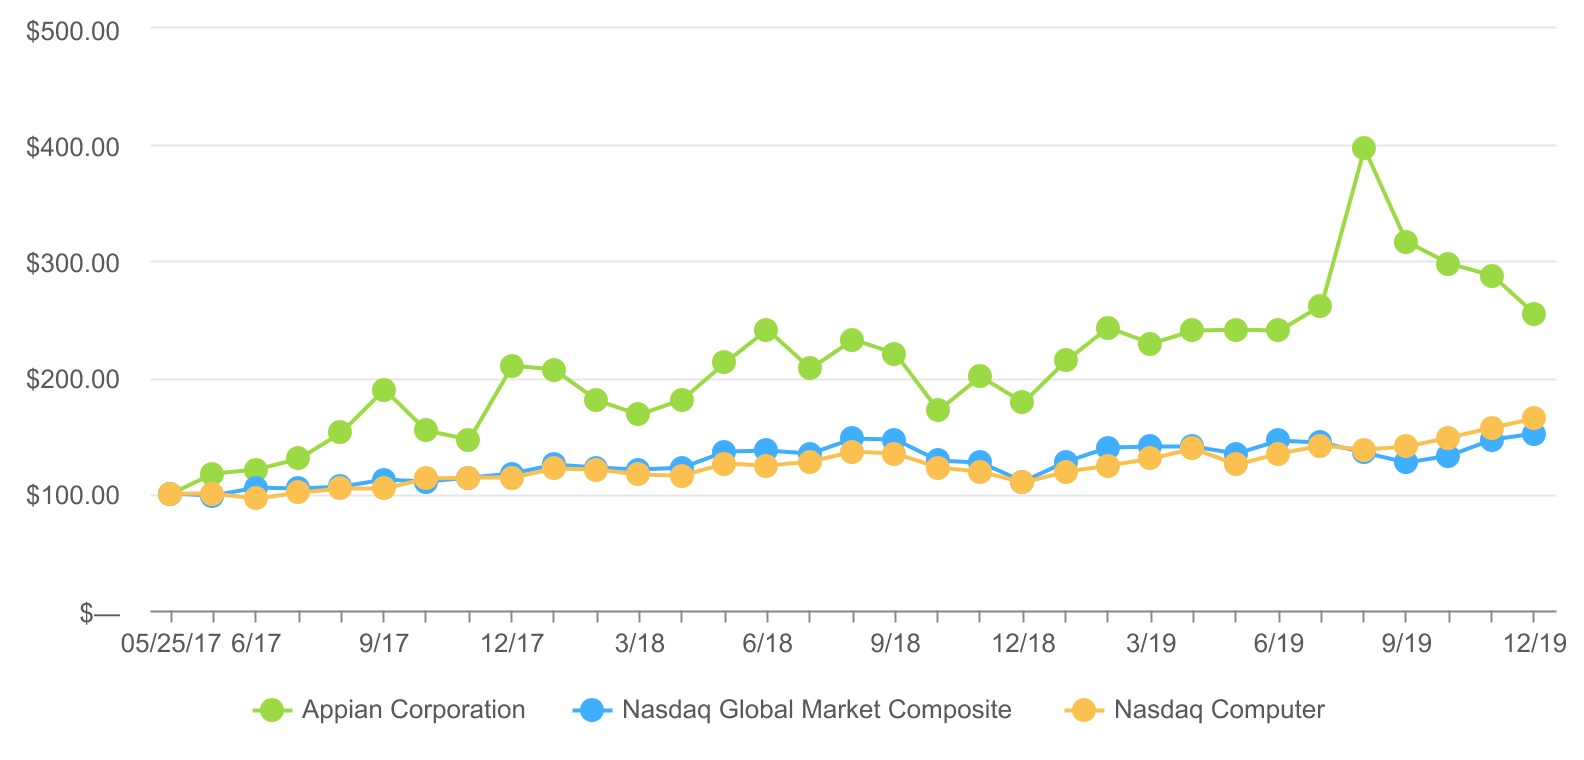Hide the Nasdaq Global Market Composite series
The width and height of the screenshot is (1584, 760).
click(816, 710)
